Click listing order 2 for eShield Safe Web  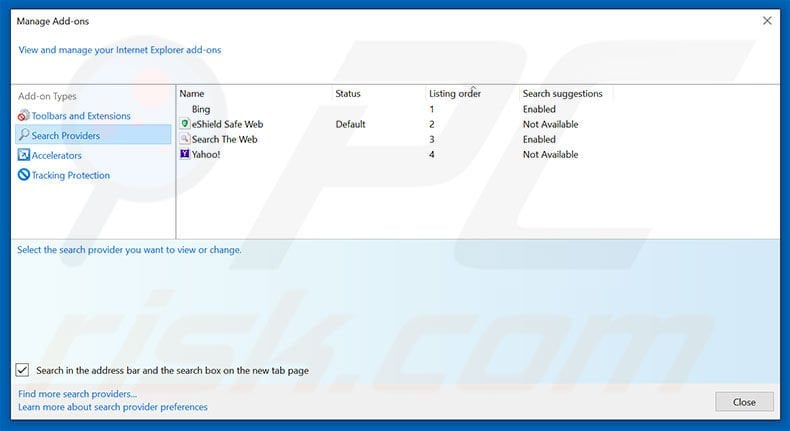click(x=432, y=124)
